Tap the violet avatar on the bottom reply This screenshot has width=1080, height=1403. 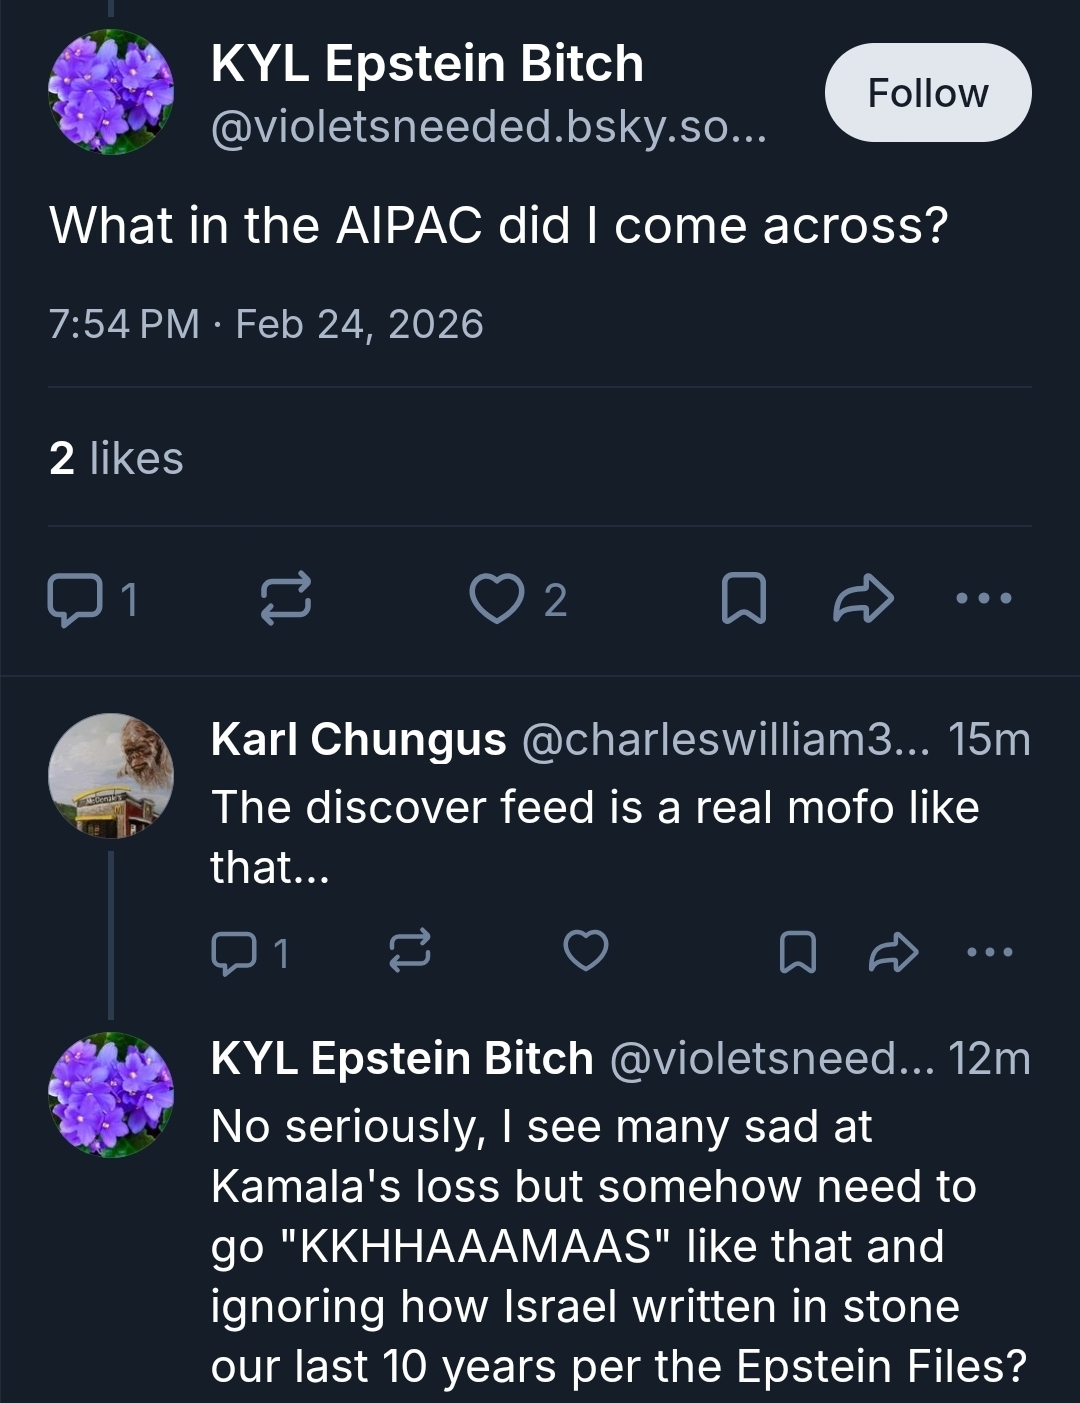point(111,1095)
